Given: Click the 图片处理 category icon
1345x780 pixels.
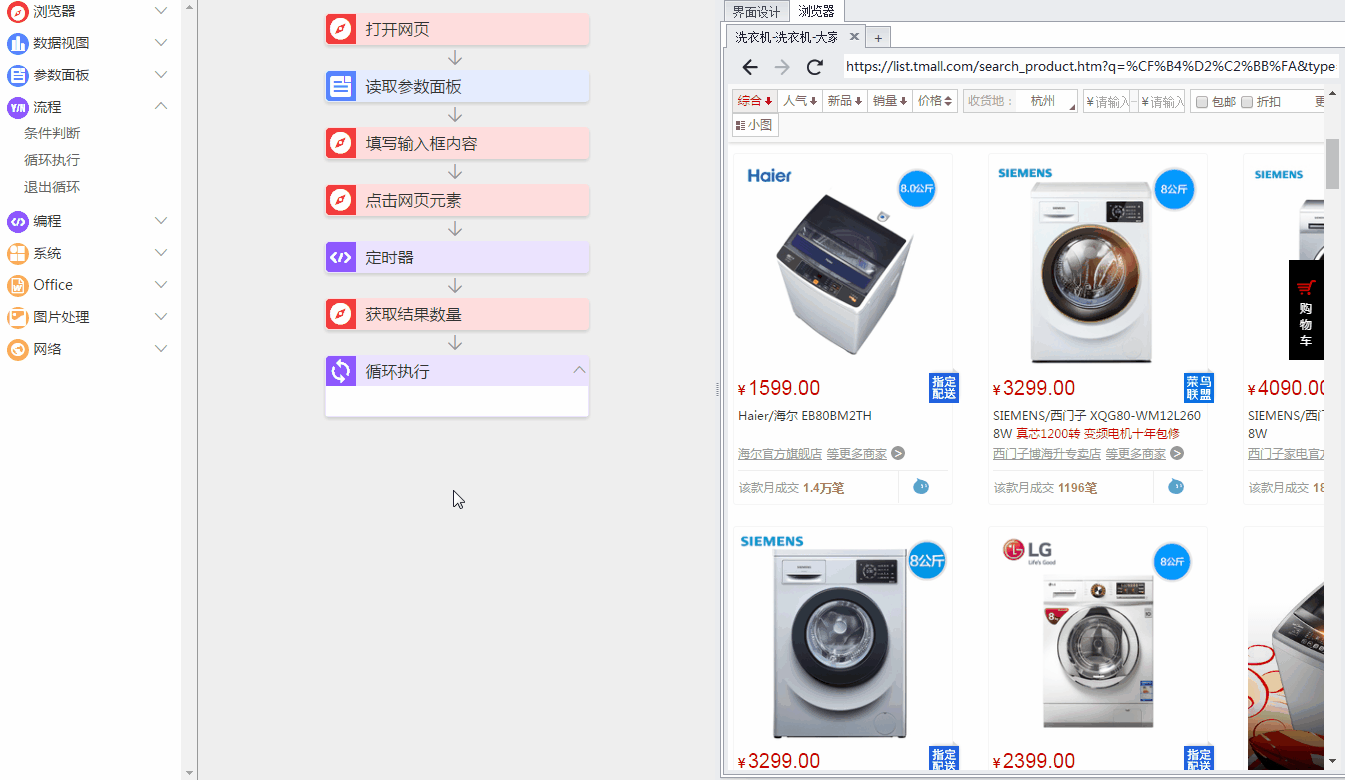Looking at the screenshot, I should tap(17, 317).
